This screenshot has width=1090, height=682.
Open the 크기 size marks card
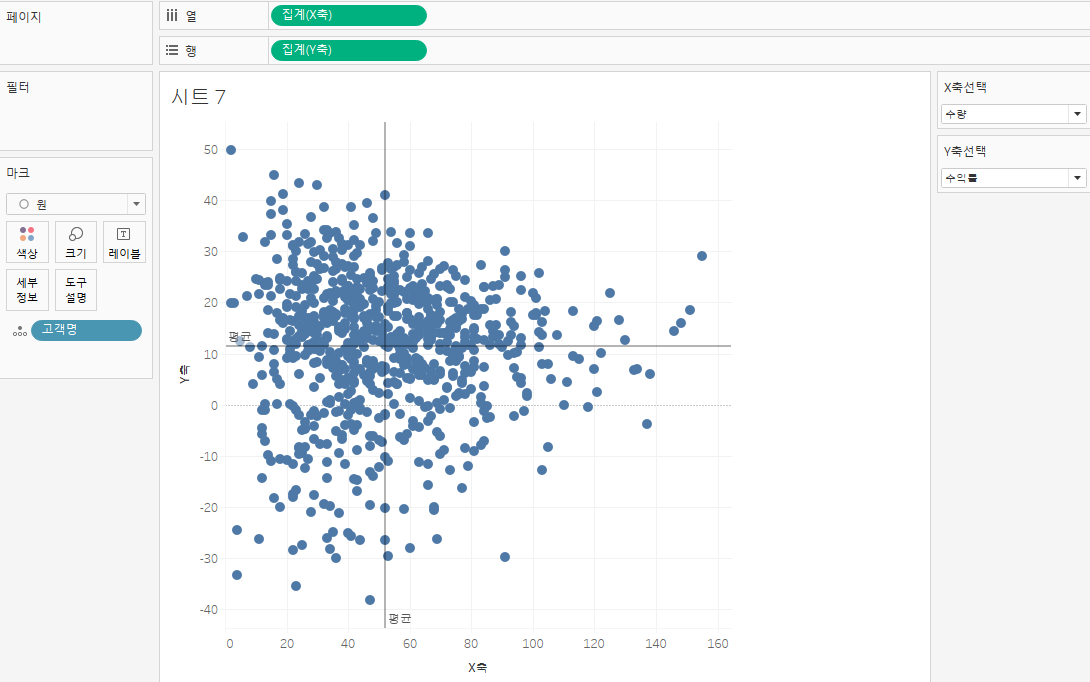tap(76, 242)
